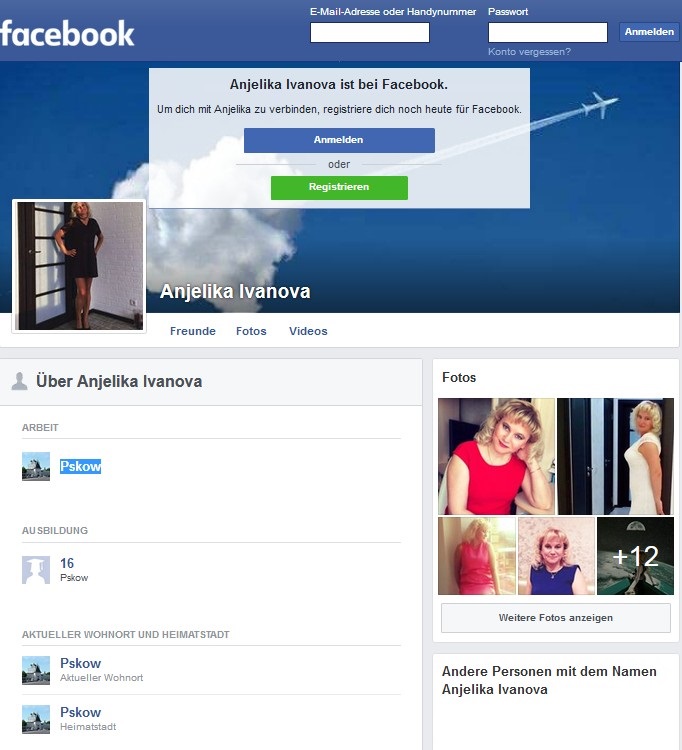Click the AUSBILDUNG section label
The image size is (682, 750).
pyautogui.click(x=55, y=530)
